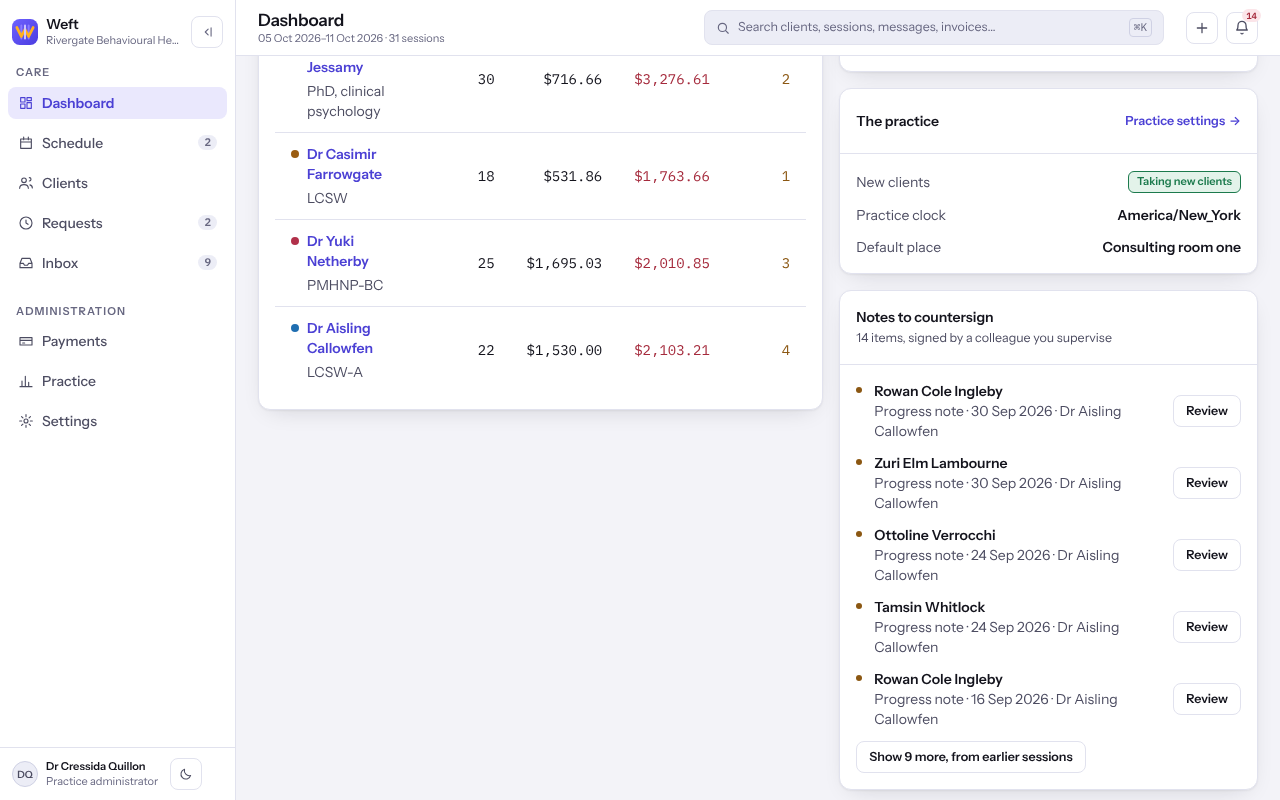Image resolution: width=1280 pixels, height=800 pixels.
Task: Click the DQ user avatar
Action: [25, 774]
